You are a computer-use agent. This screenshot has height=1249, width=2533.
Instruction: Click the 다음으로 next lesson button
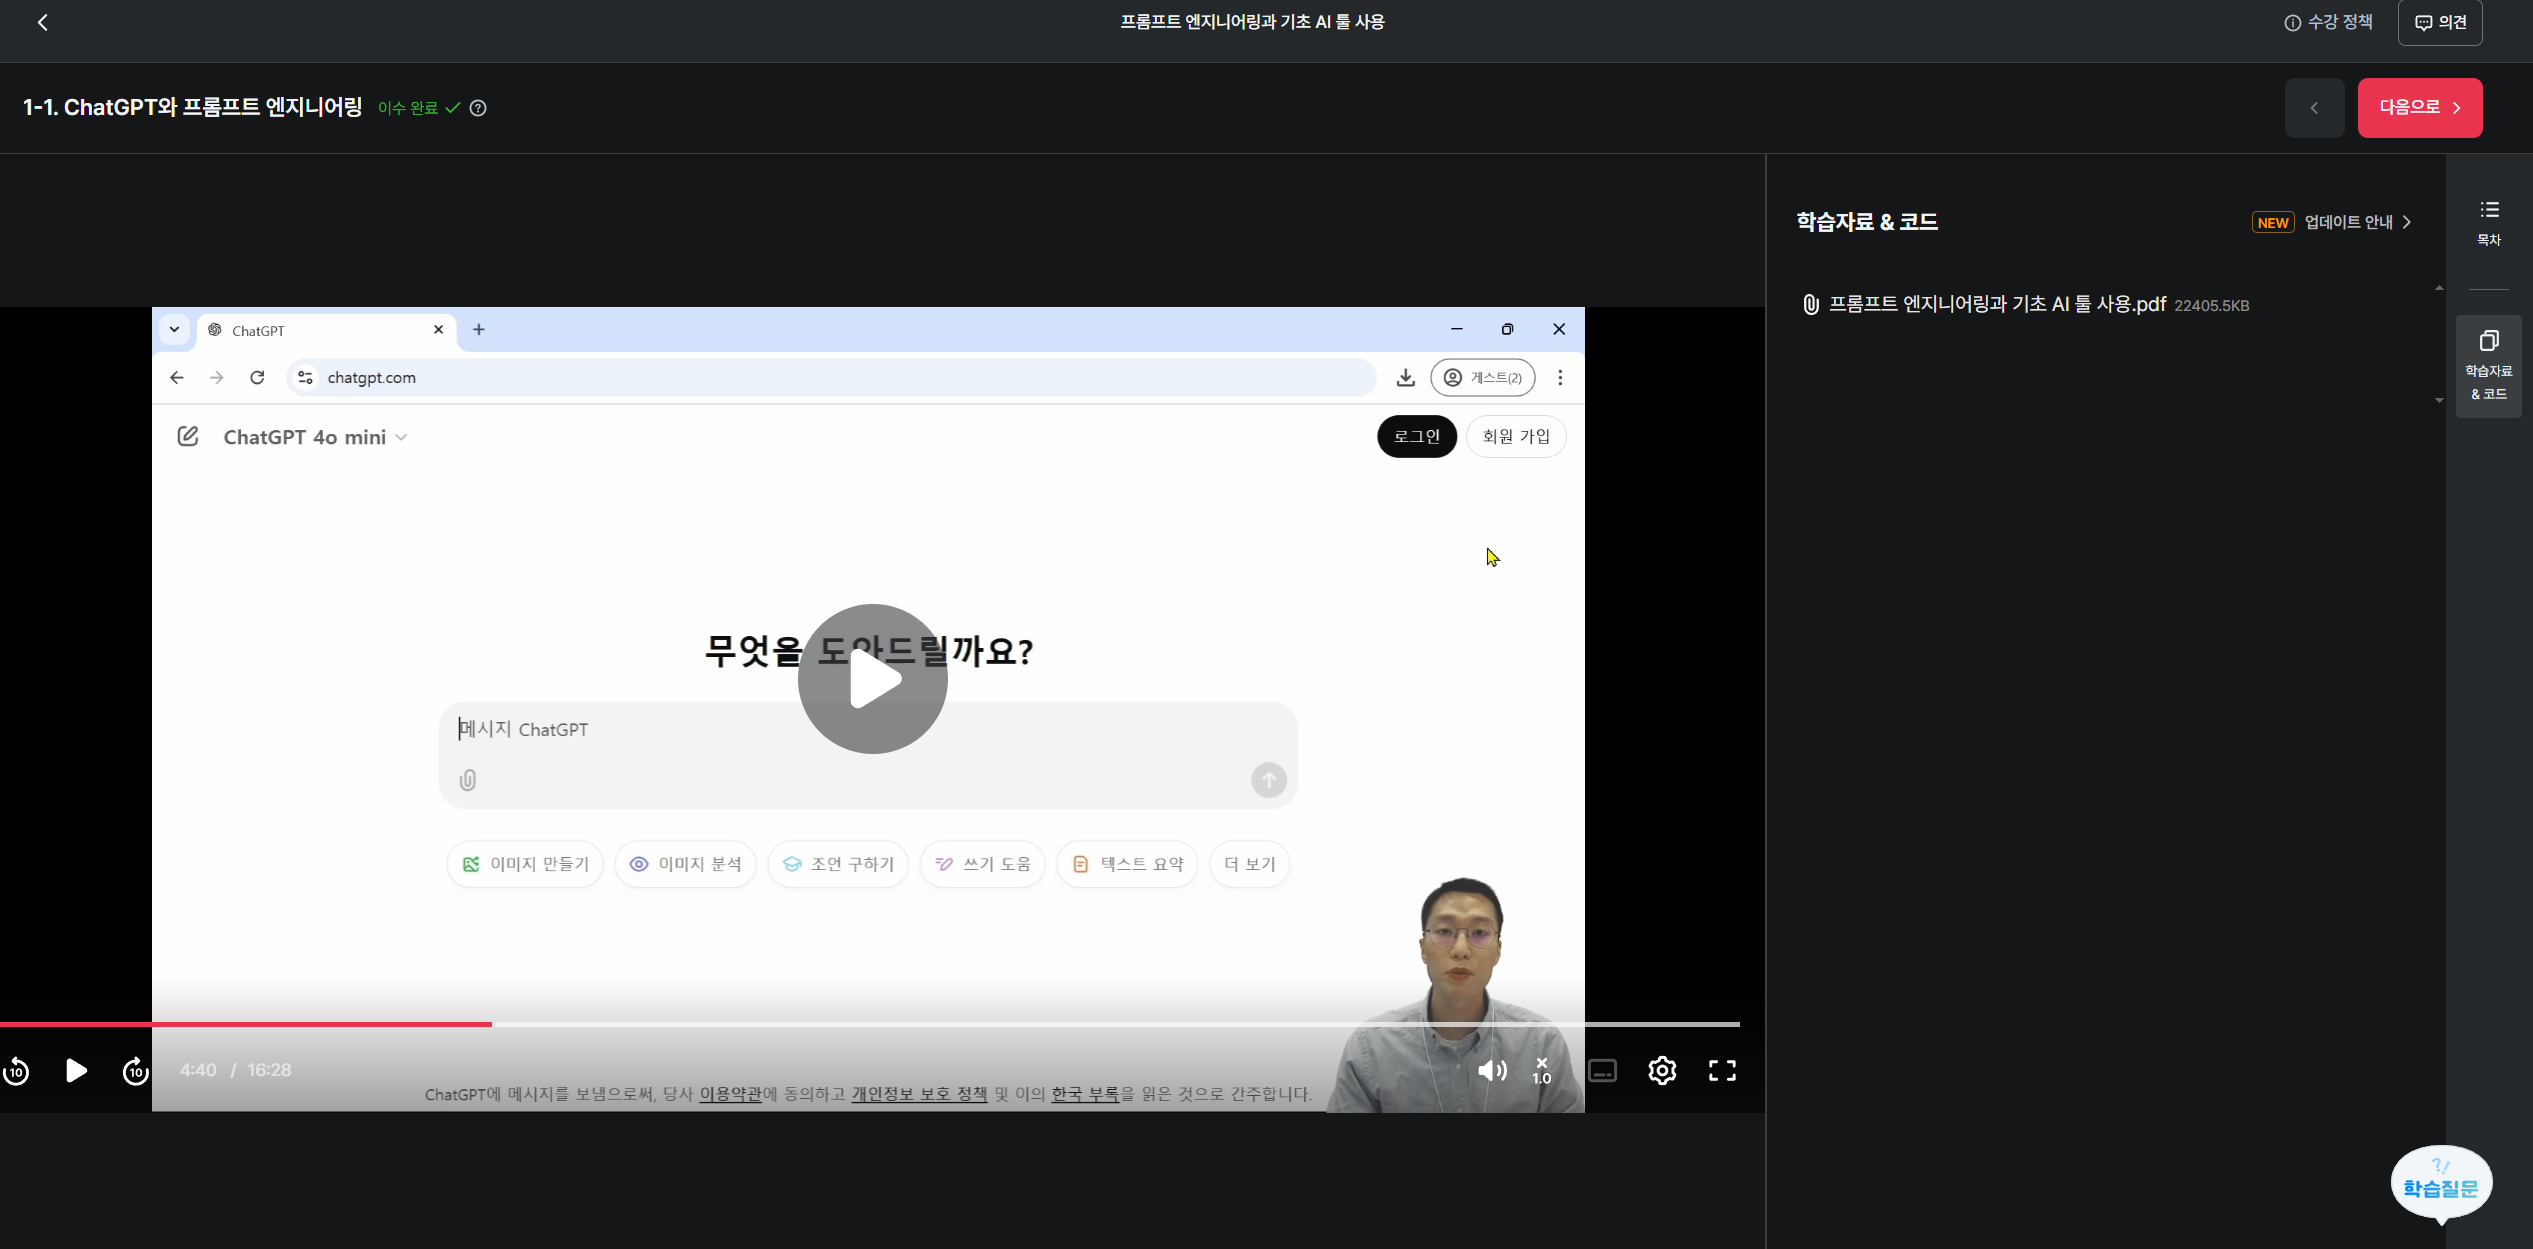click(x=2420, y=108)
